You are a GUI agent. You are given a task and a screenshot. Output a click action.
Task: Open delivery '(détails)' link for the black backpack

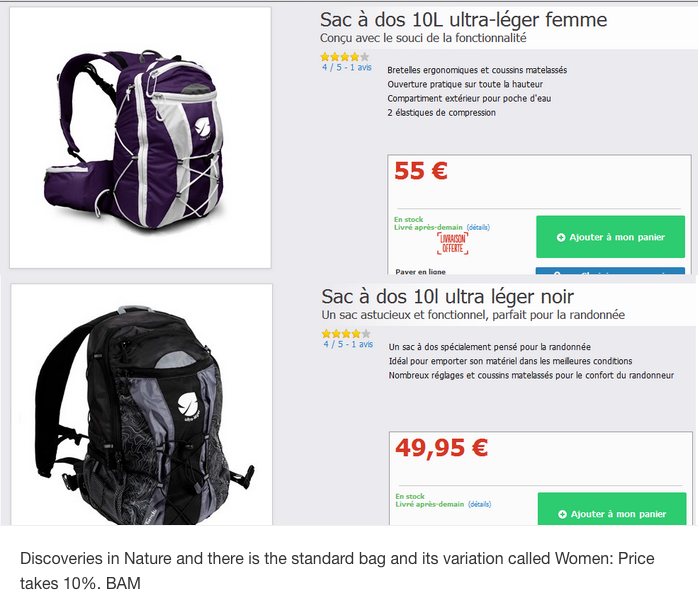pos(479,504)
